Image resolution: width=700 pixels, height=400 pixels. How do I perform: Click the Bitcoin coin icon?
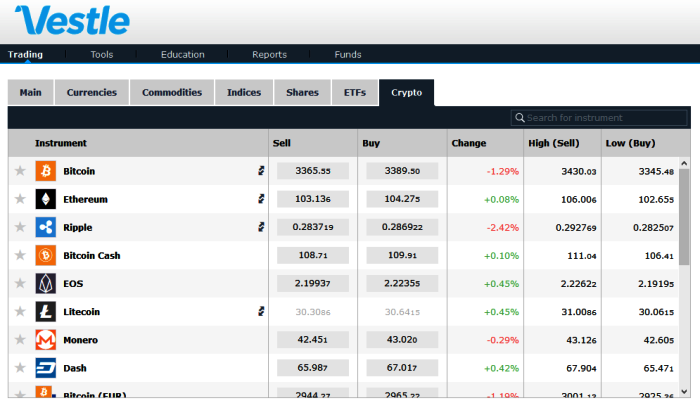pos(46,171)
